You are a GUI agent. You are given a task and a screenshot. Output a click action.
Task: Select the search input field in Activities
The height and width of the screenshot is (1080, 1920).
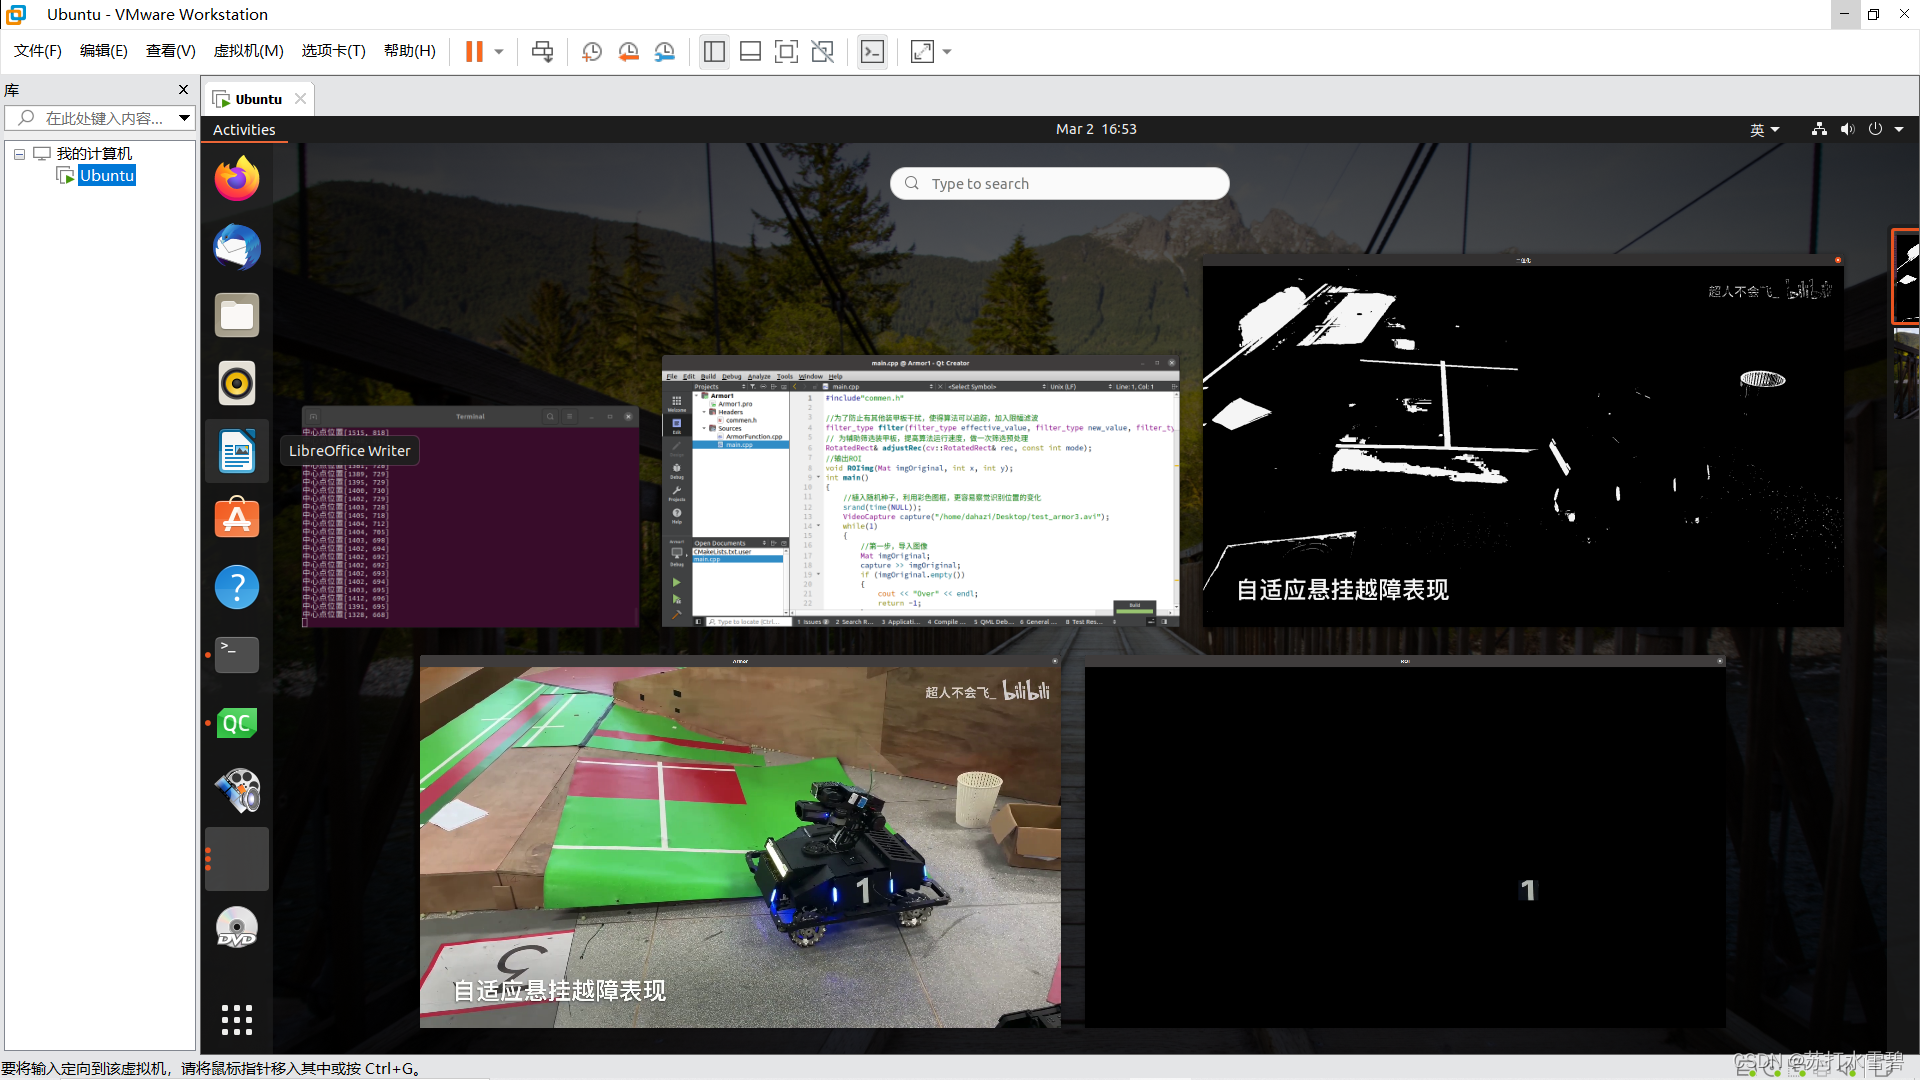tap(1058, 182)
